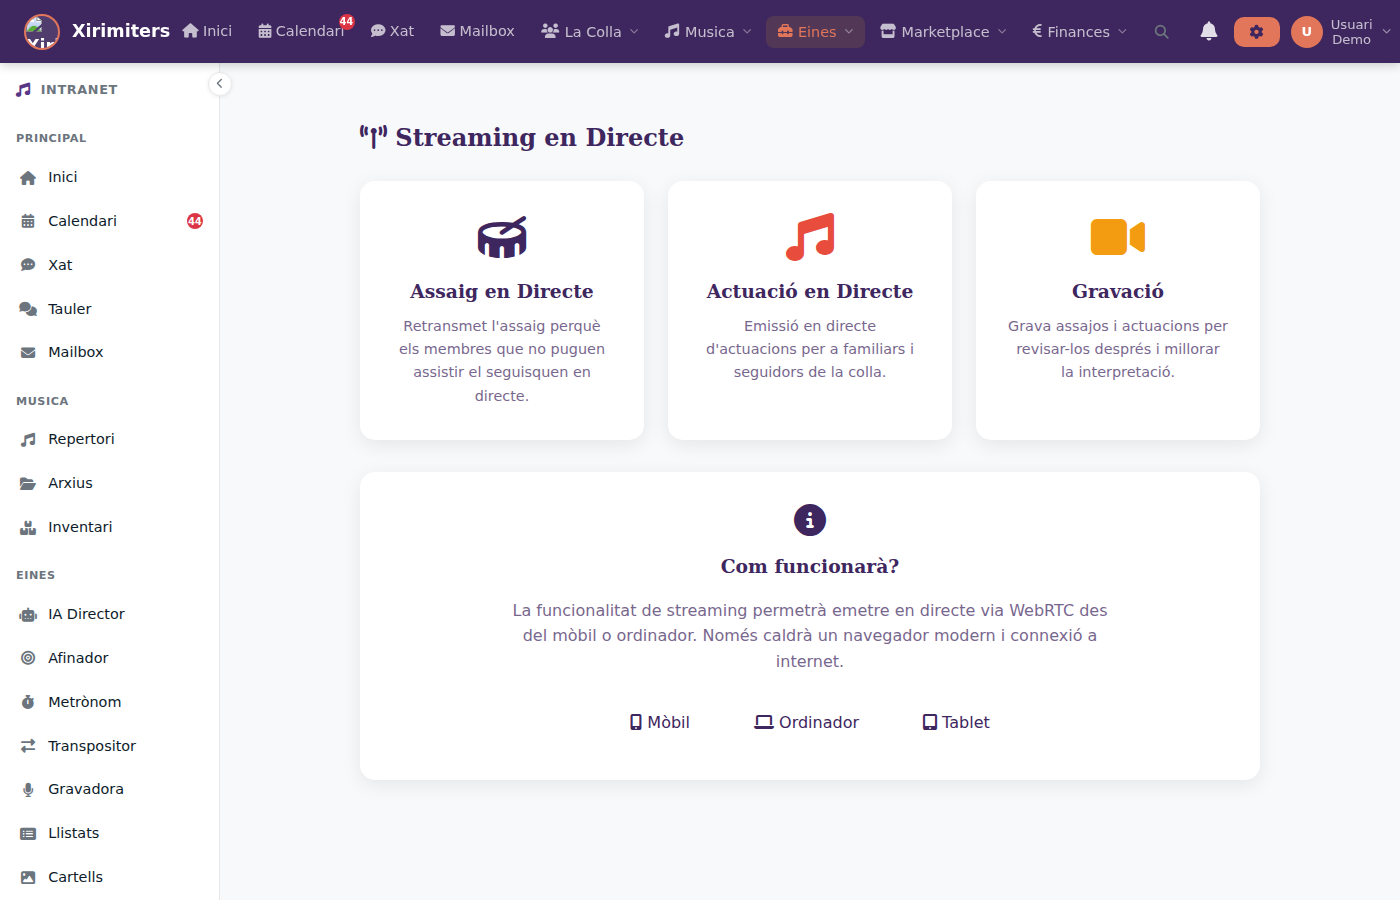Screen dimensions: 1400x900
Task: Click the notifications bell icon
Action: tap(1209, 31)
